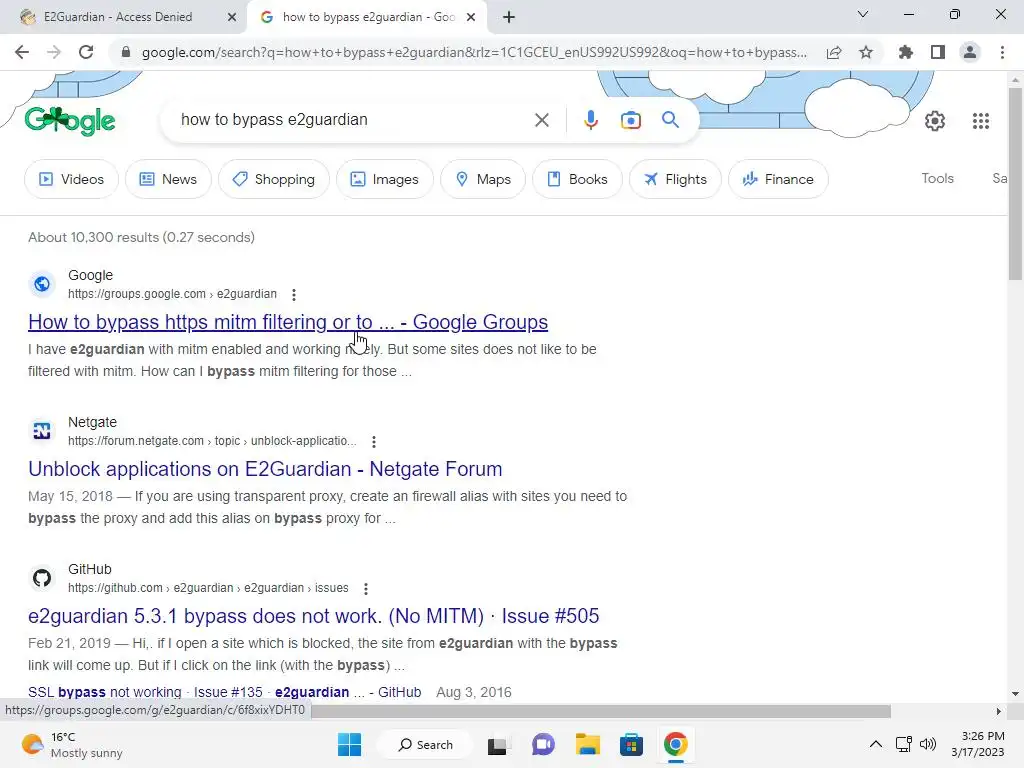This screenshot has width=1024, height=768.
Task: Filter results by Images
Action: (x=385, y=179)
